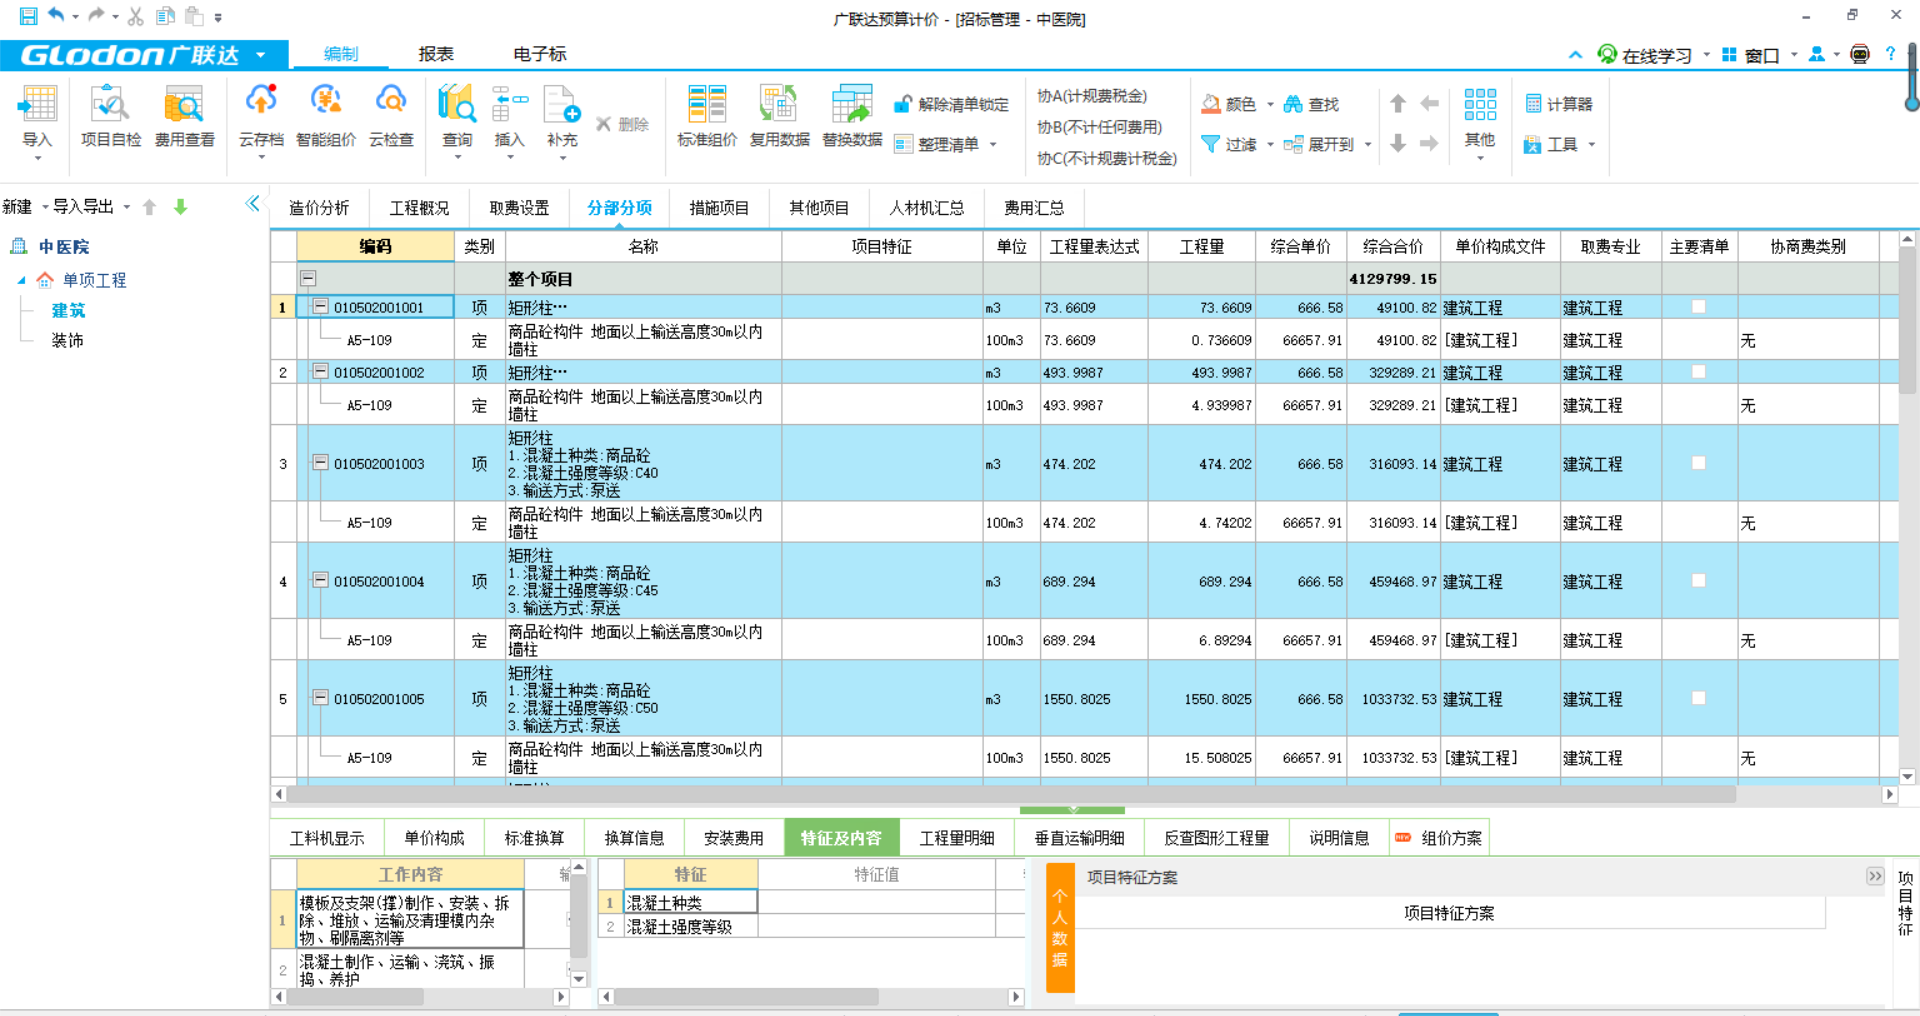Switch to 电子标 ribbon tab
The height and width of the screenshot is (1016, 1920).
pos(540,54)
